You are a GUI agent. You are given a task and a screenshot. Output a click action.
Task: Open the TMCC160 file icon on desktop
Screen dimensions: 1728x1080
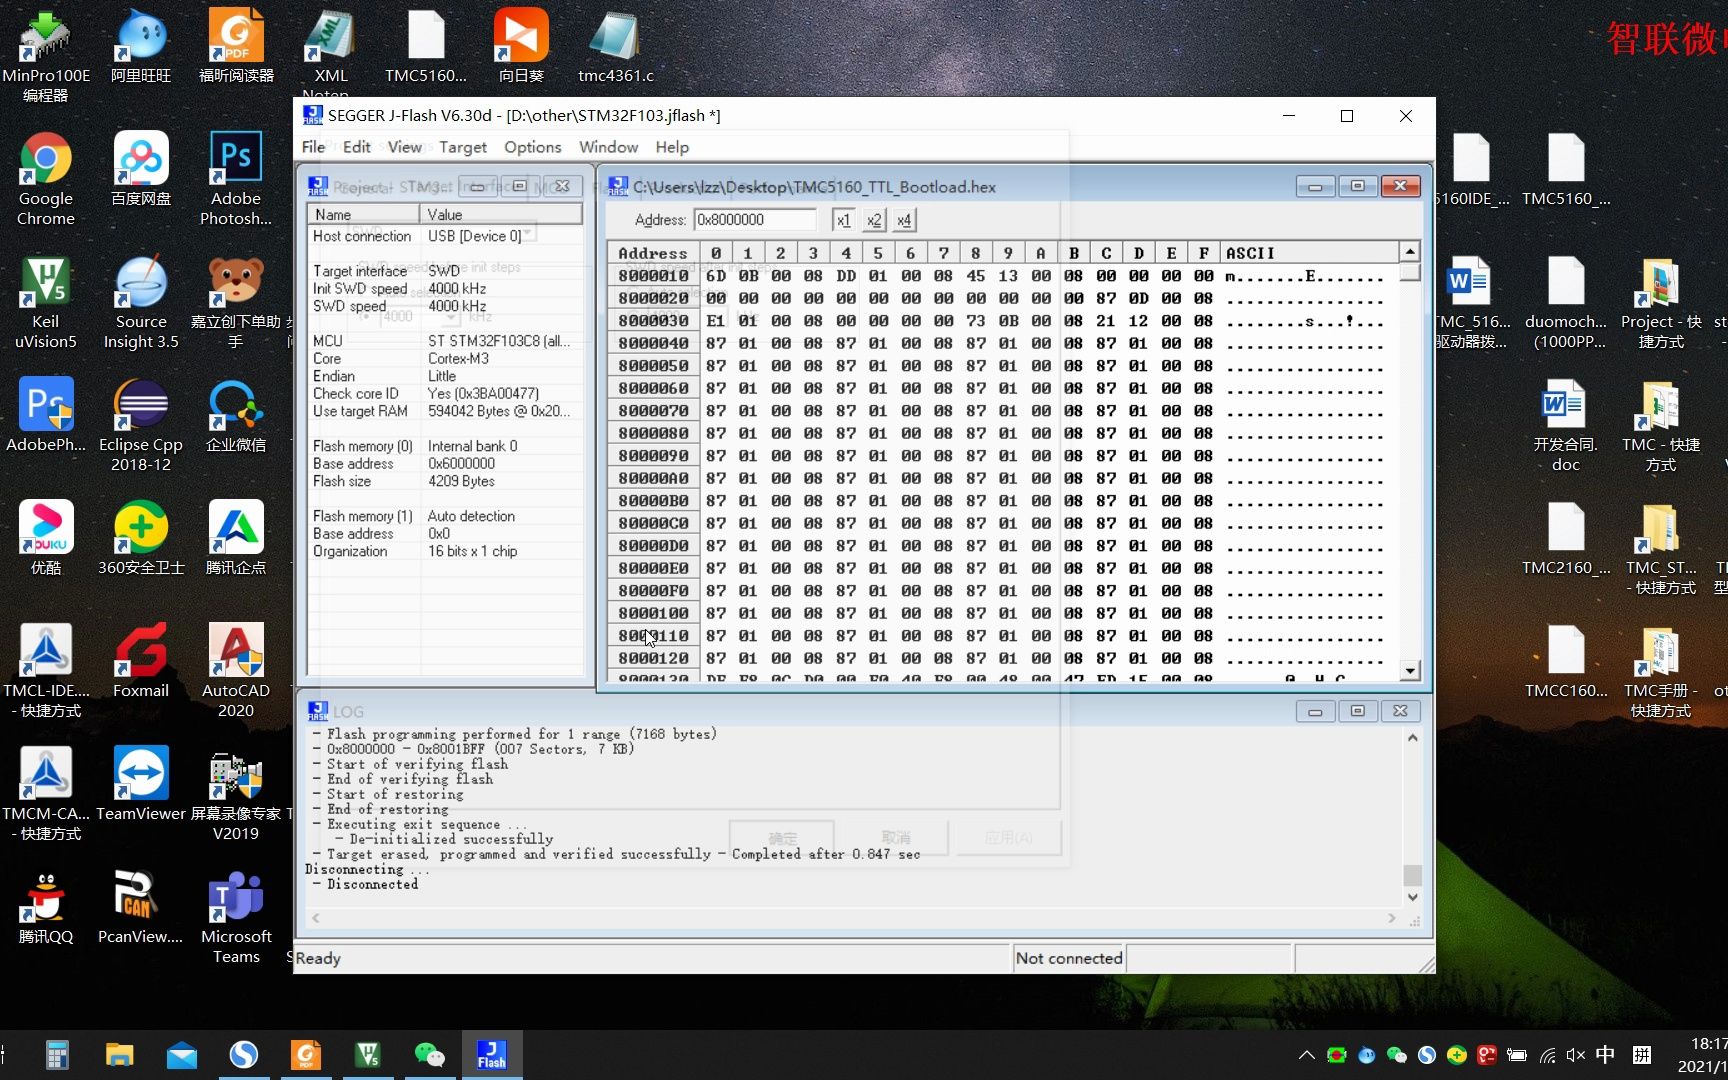pos(1566,661)
